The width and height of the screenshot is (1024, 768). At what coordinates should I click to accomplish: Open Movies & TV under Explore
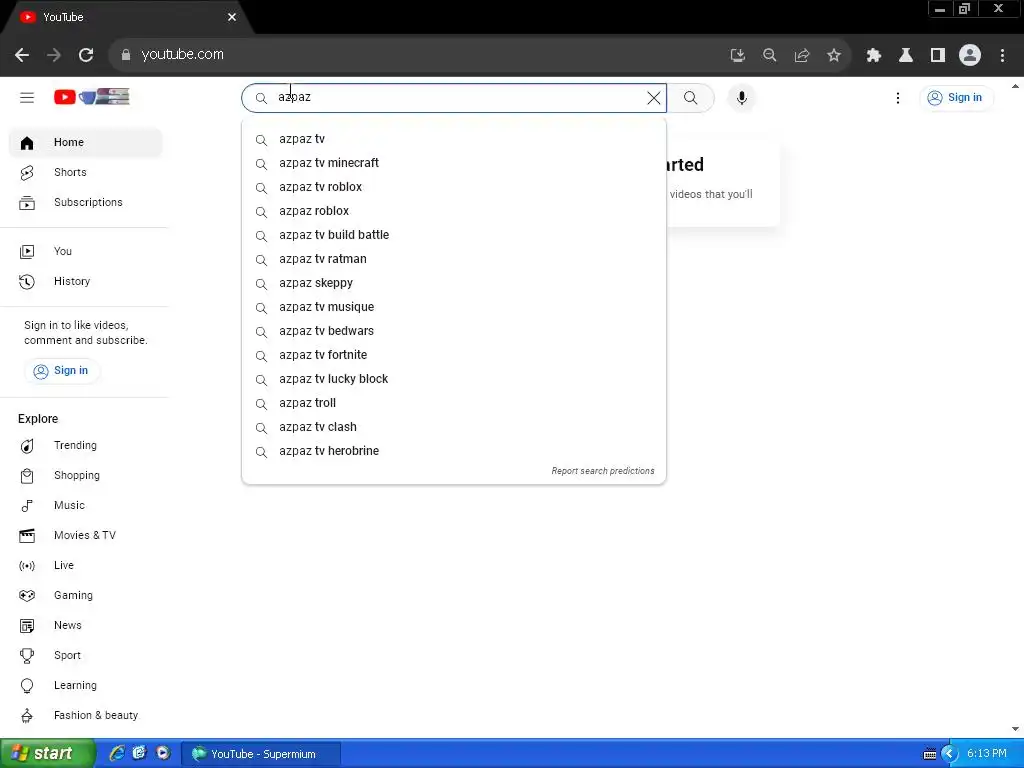[x=86, y=536]
